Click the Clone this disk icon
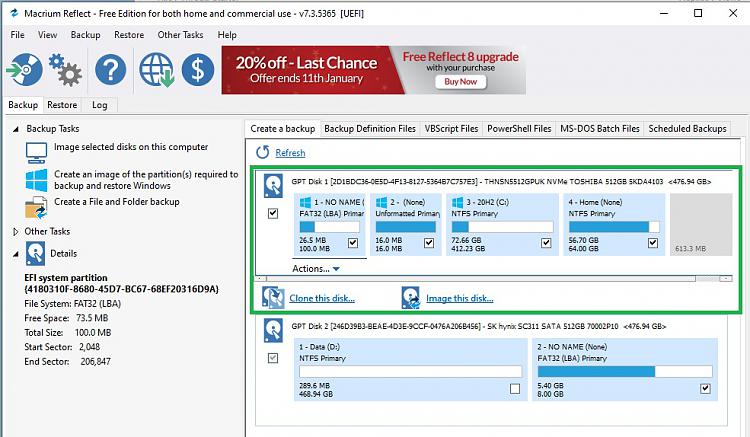 click(x=274, y=297)
